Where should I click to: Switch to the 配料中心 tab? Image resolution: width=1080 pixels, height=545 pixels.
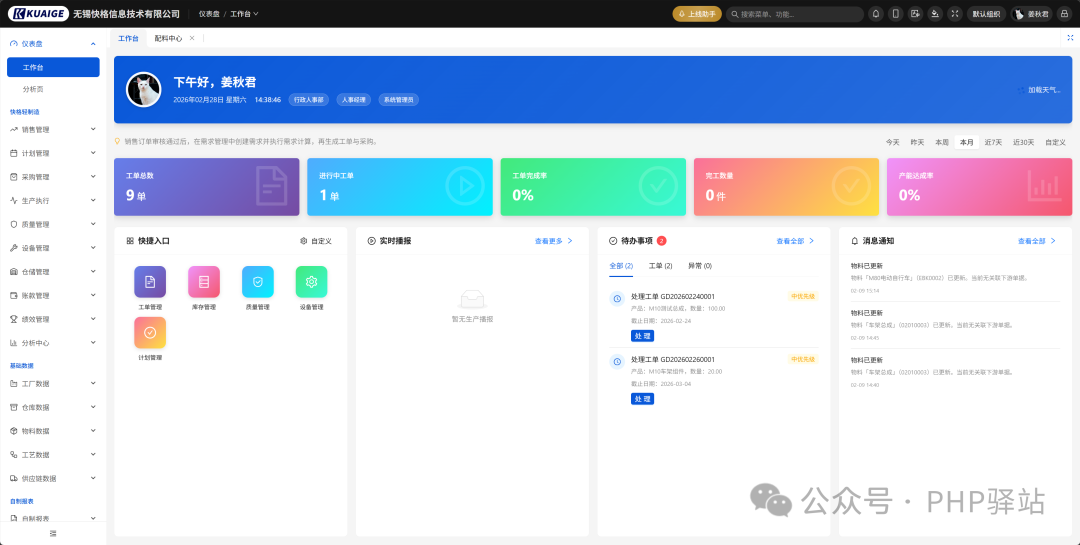(168, 39)
